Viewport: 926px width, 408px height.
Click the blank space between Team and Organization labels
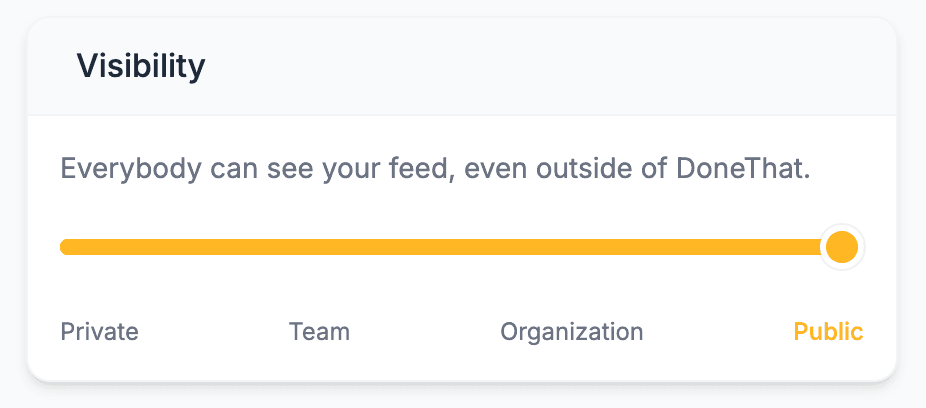tap(425, 332)
